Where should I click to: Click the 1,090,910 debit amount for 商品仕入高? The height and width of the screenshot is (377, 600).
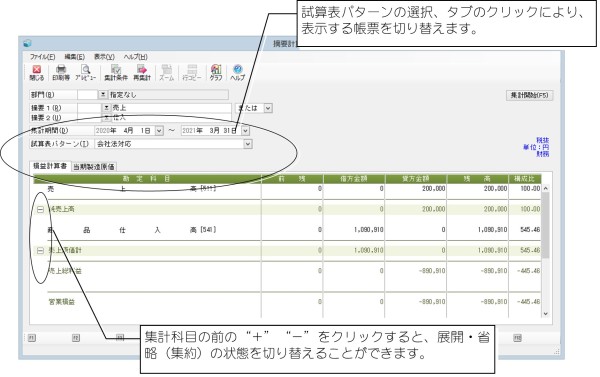368,230
